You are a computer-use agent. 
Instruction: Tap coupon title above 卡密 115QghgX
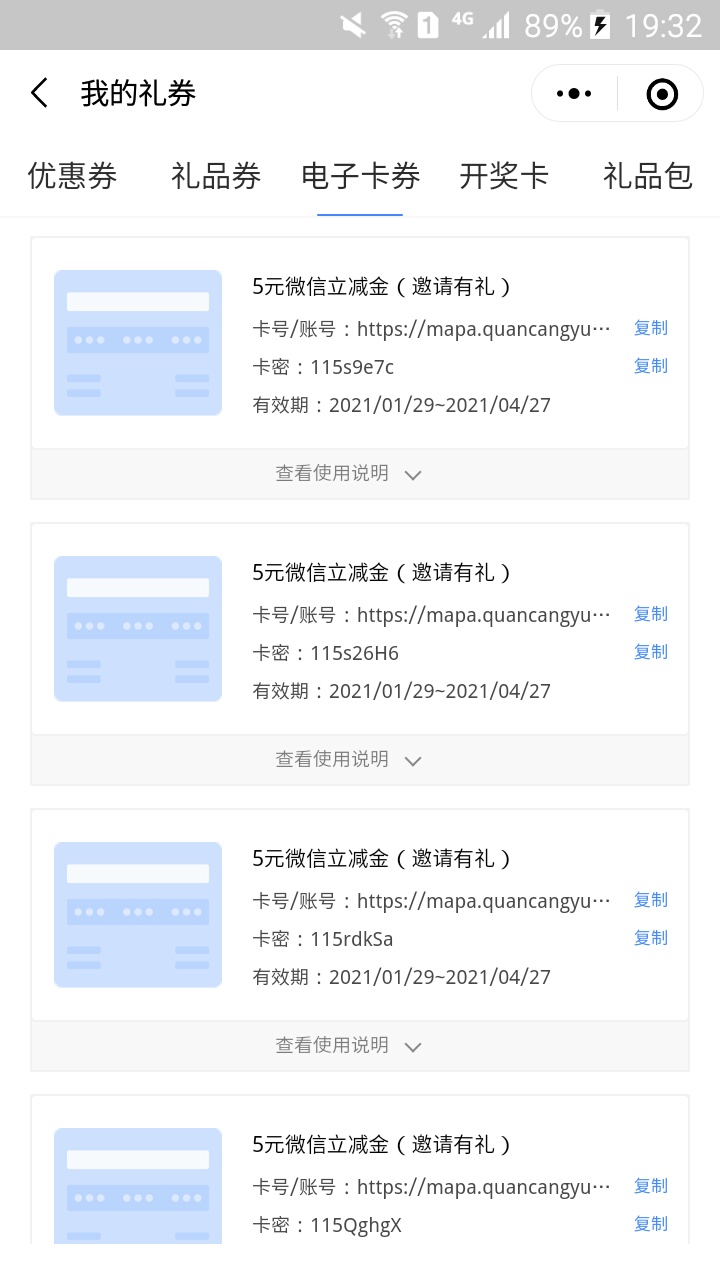click(x=381, y=1145)
